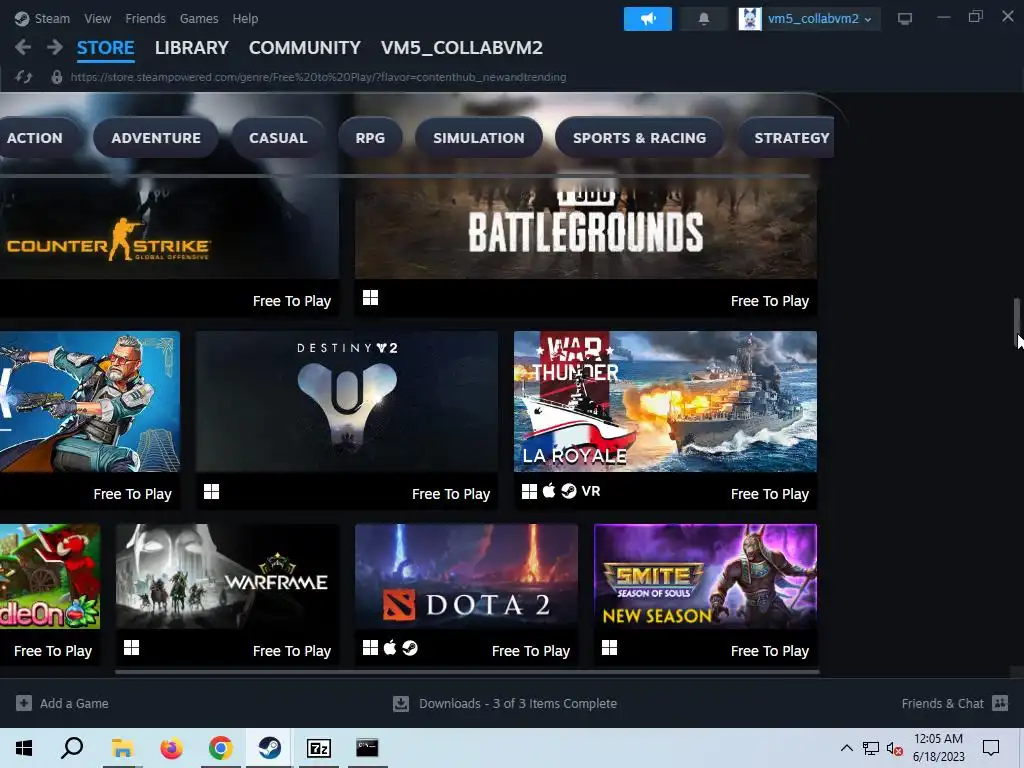The width and height of the screenshot is (1024, 768).
Task: Open the Windows Start menu
Action: coord(24,748)
